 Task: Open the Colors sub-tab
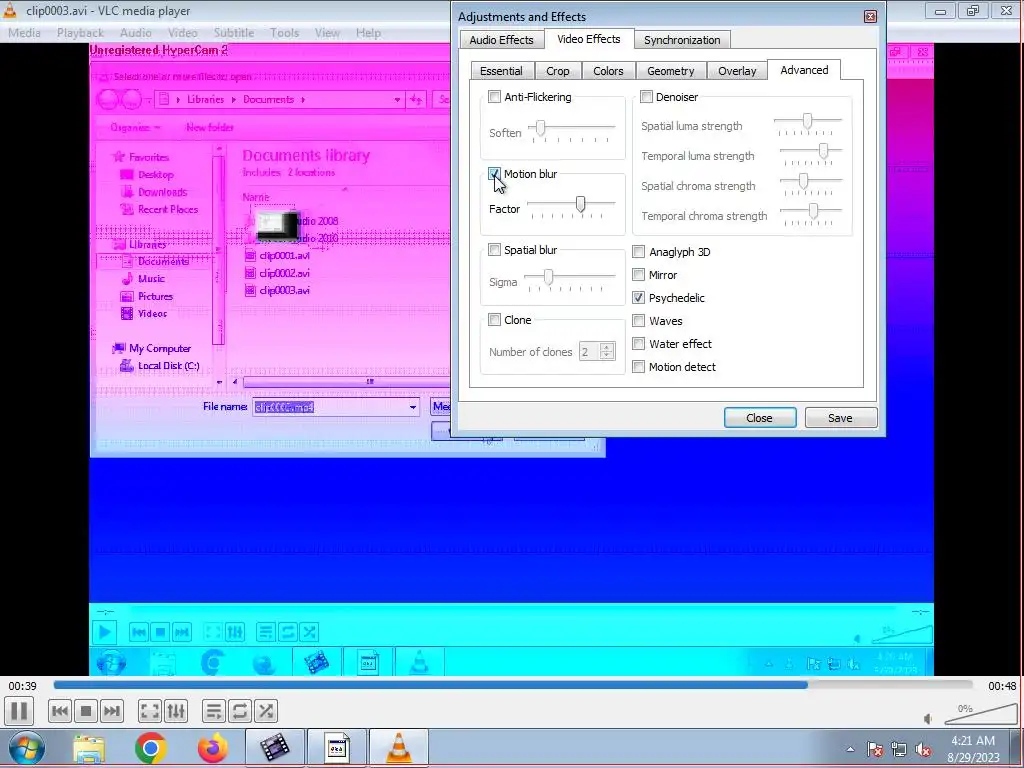tap(608, 71)
